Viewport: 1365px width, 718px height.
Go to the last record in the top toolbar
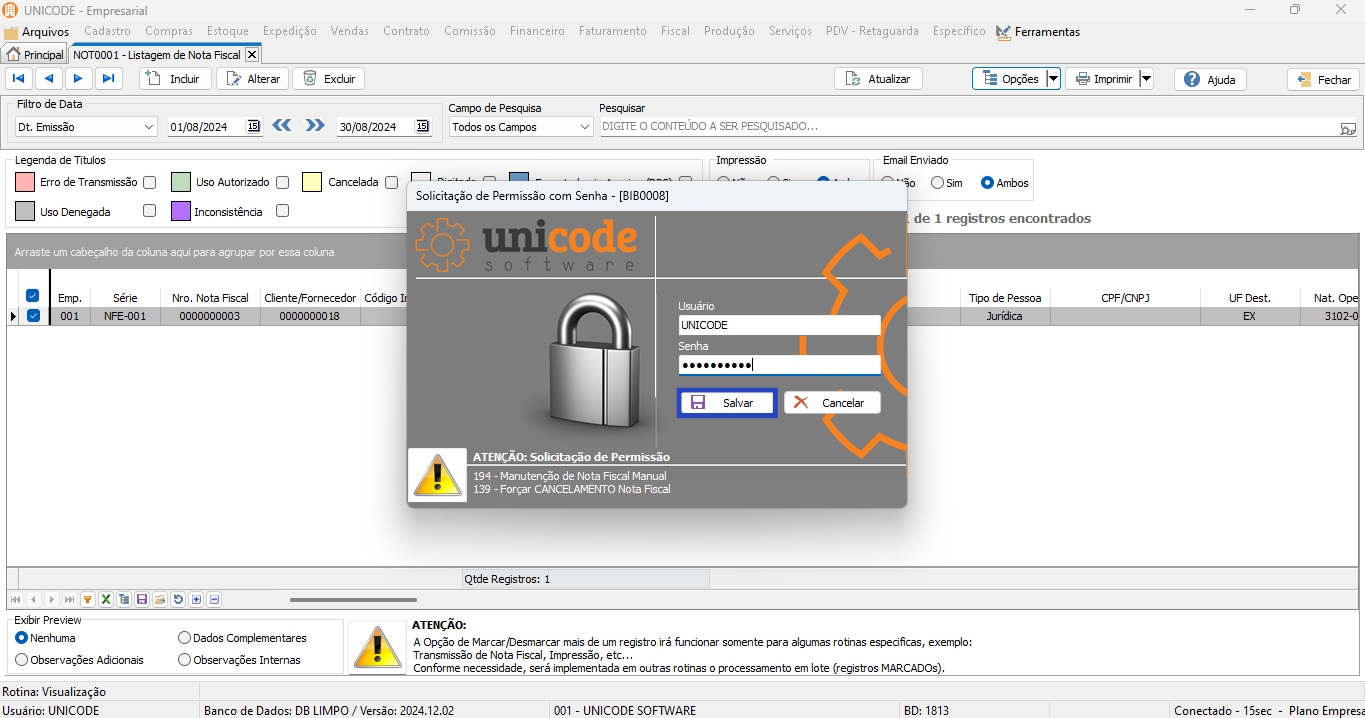tap(108, 79)
